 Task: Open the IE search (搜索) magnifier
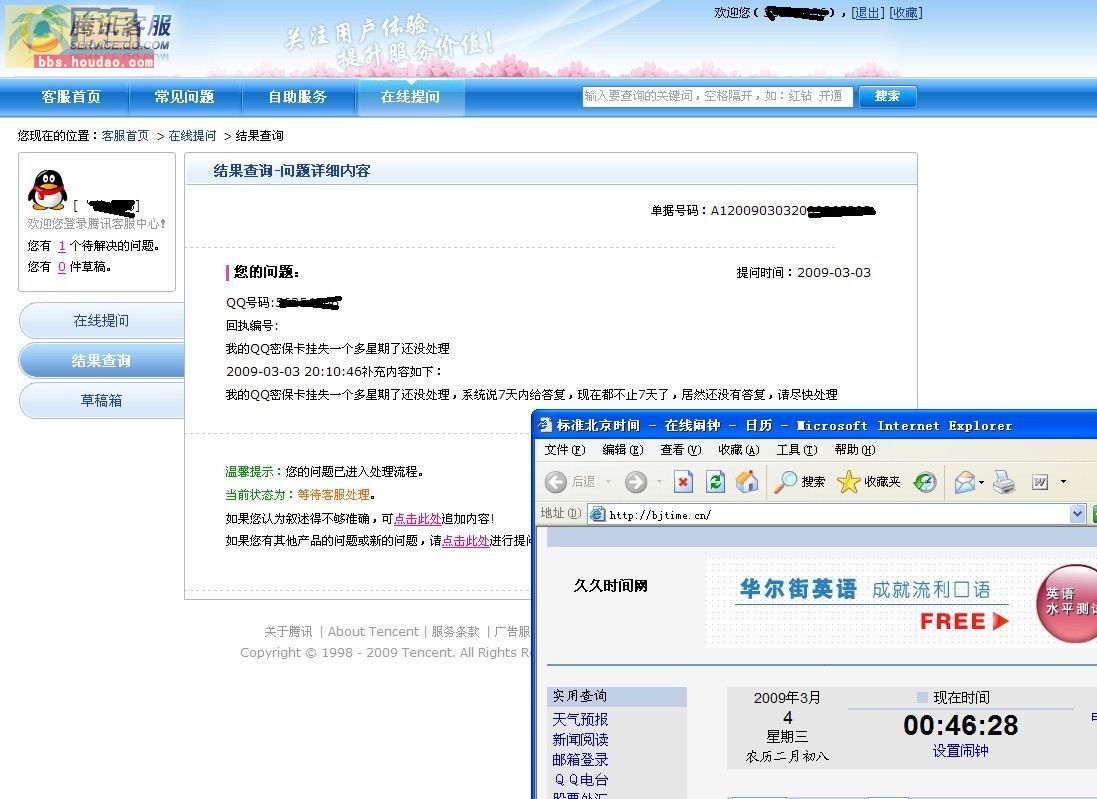click(x=800, y=482)
